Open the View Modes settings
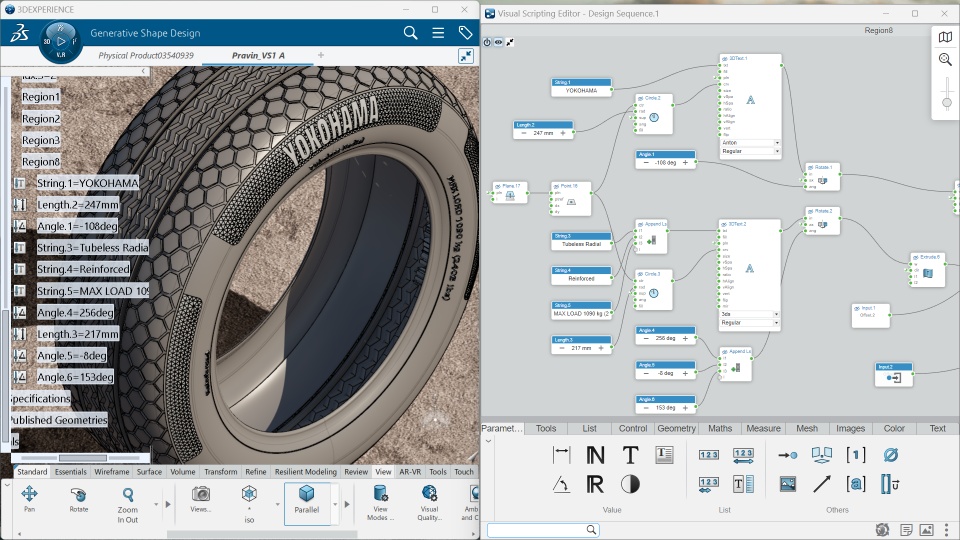The width and height of the screenshot is (960, 540). 380,495
